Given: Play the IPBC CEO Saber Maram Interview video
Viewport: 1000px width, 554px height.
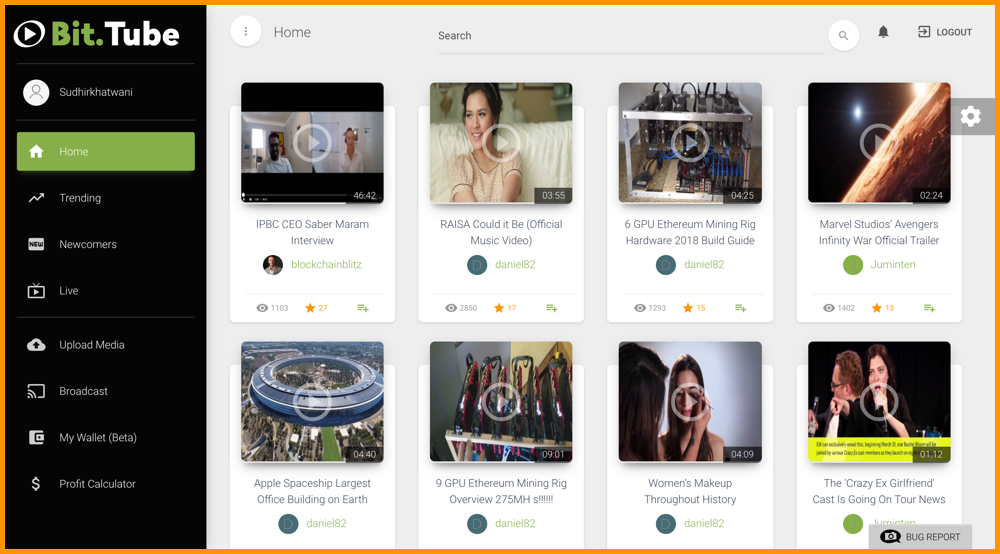Looking at the screenshot, I should [x=312, y=143].
